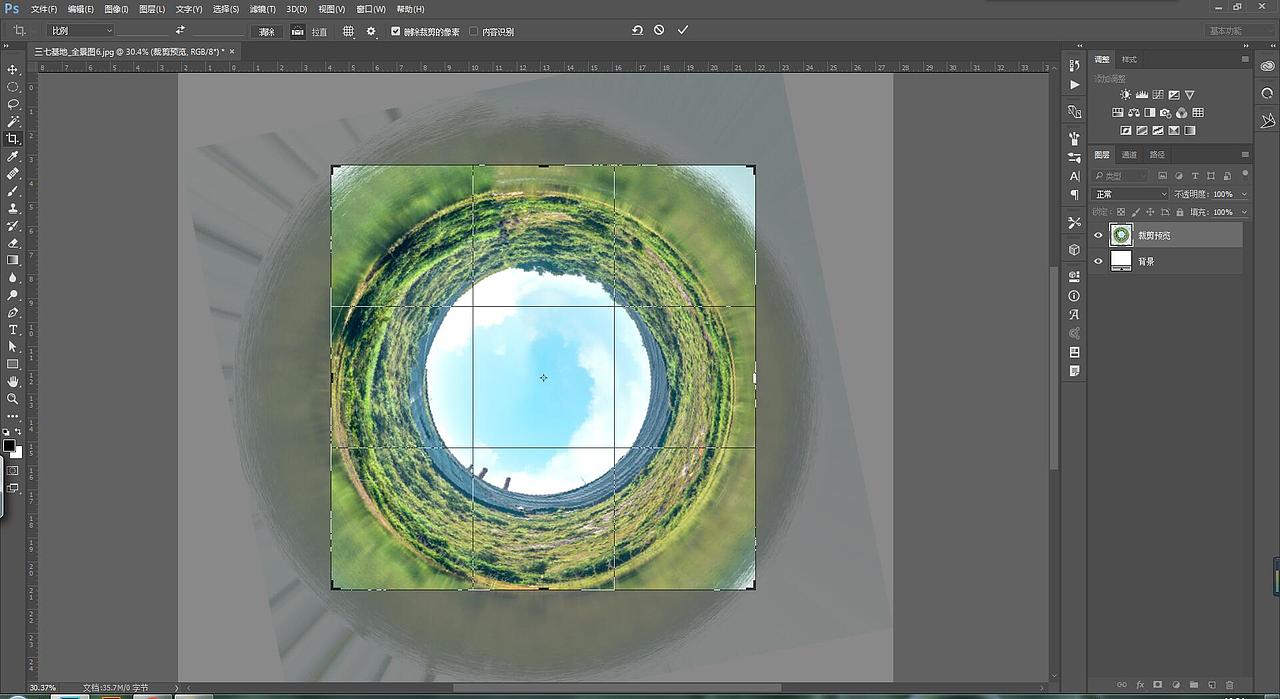The height and width of the screenshot is (699, 1280).
Task: Create a new layer in Layers panel
Action: [x=1211, y=685]
